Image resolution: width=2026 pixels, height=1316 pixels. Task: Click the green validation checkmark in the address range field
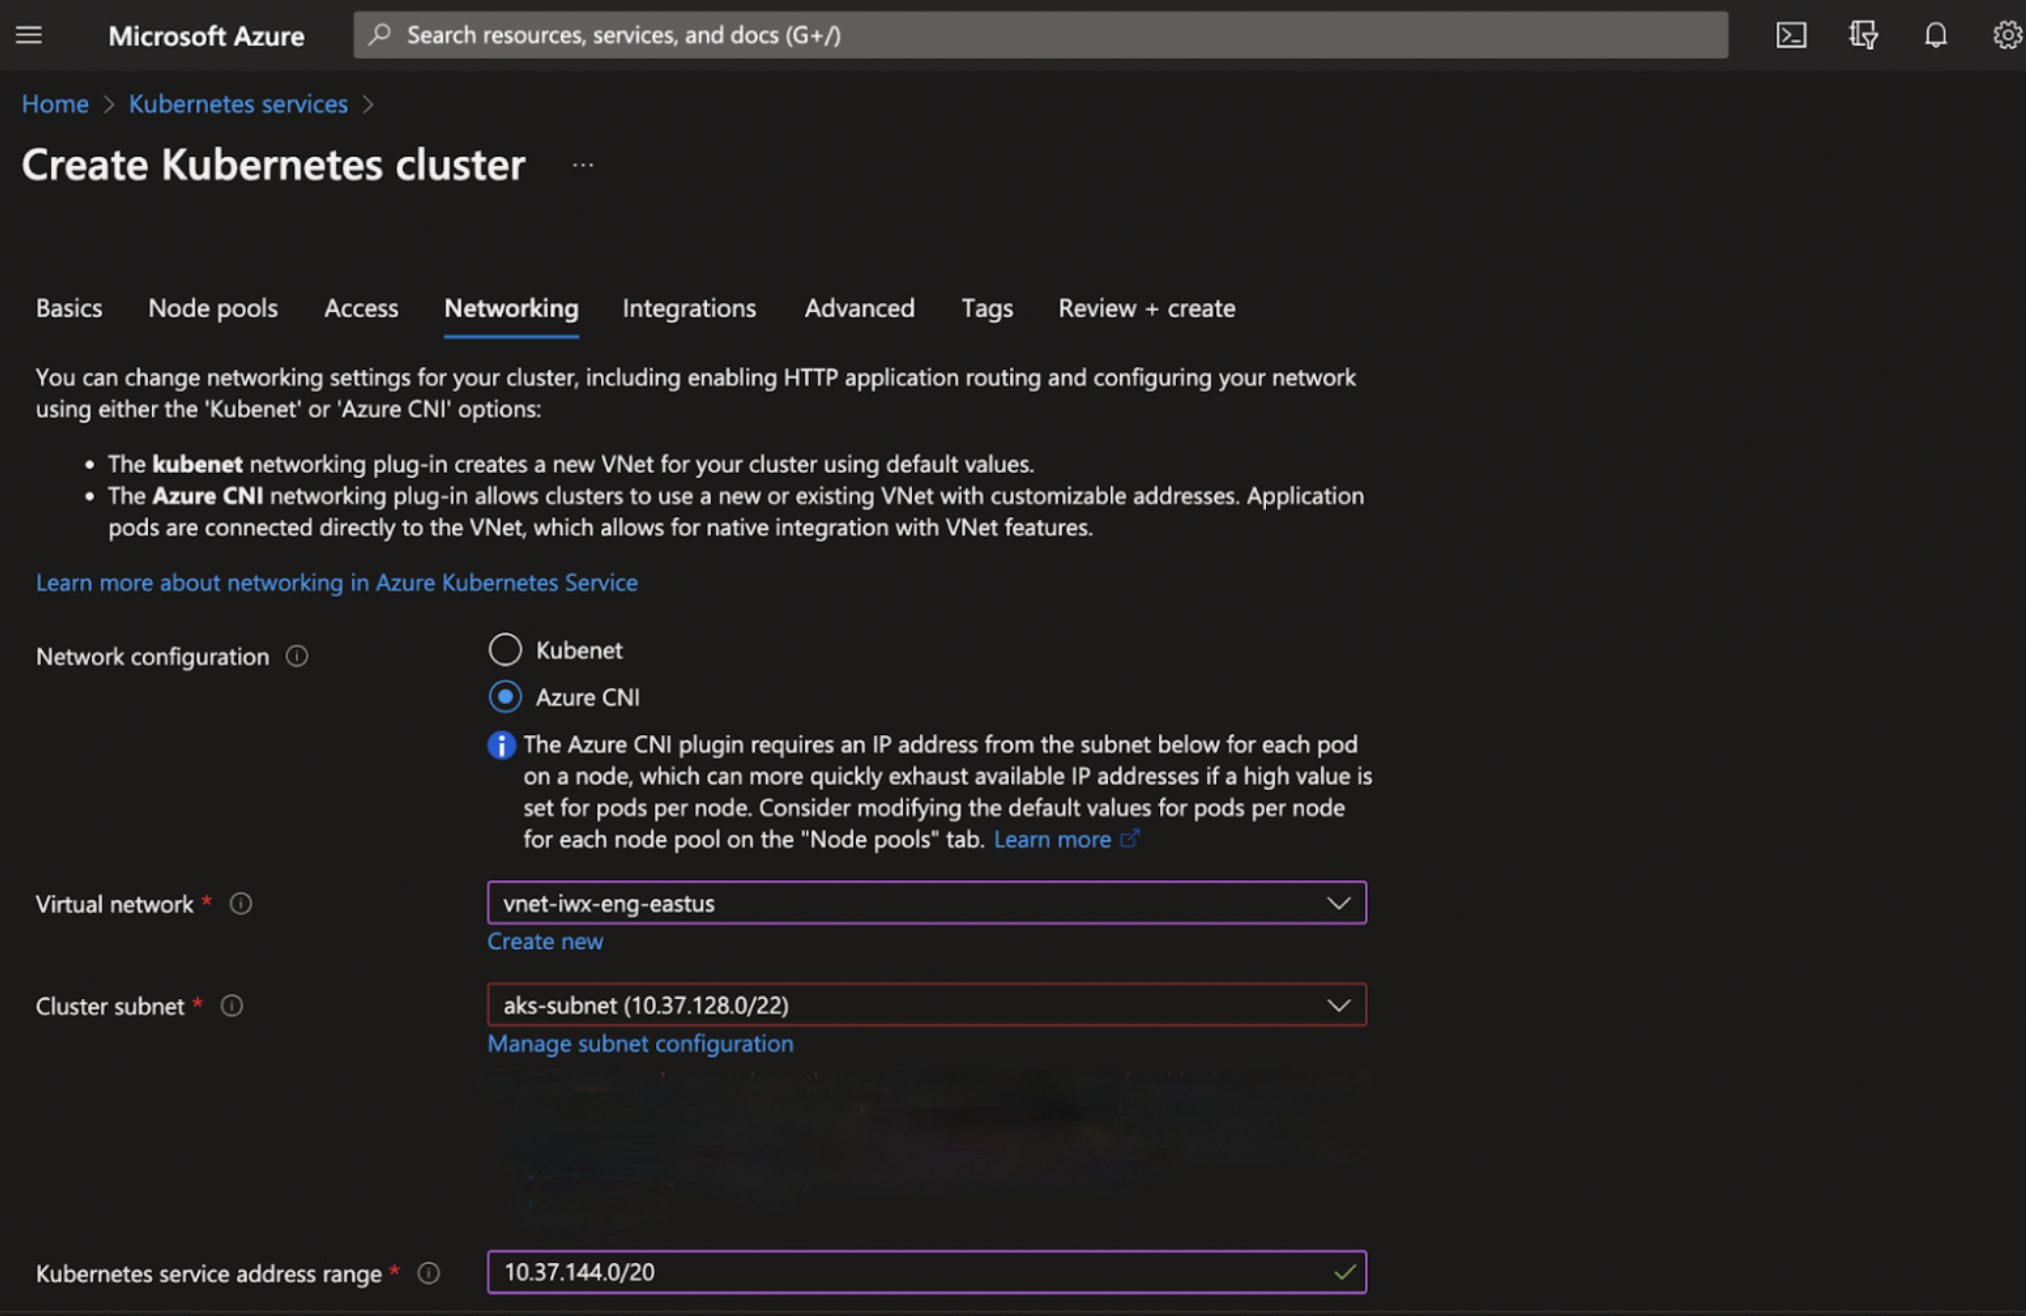tap(1345, 1272)
